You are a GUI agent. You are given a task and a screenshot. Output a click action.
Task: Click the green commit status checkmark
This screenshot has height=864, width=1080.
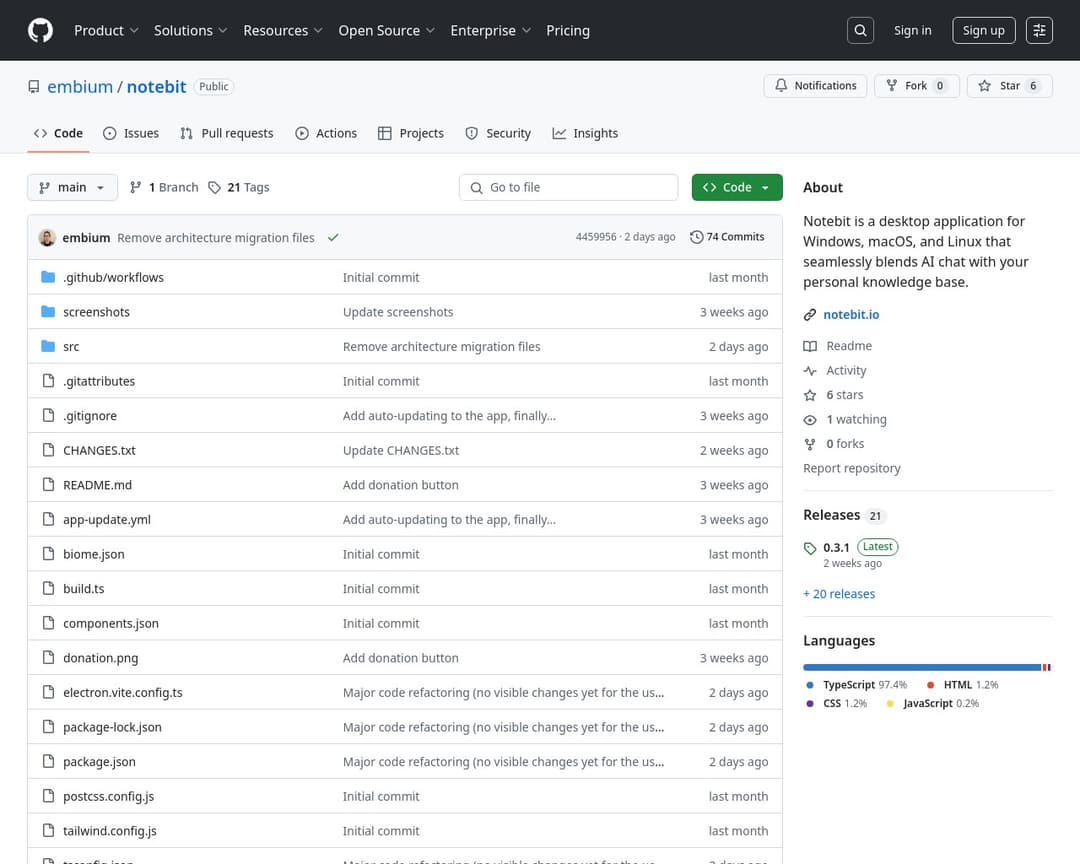pyautogui.click(x=333, y=237)
